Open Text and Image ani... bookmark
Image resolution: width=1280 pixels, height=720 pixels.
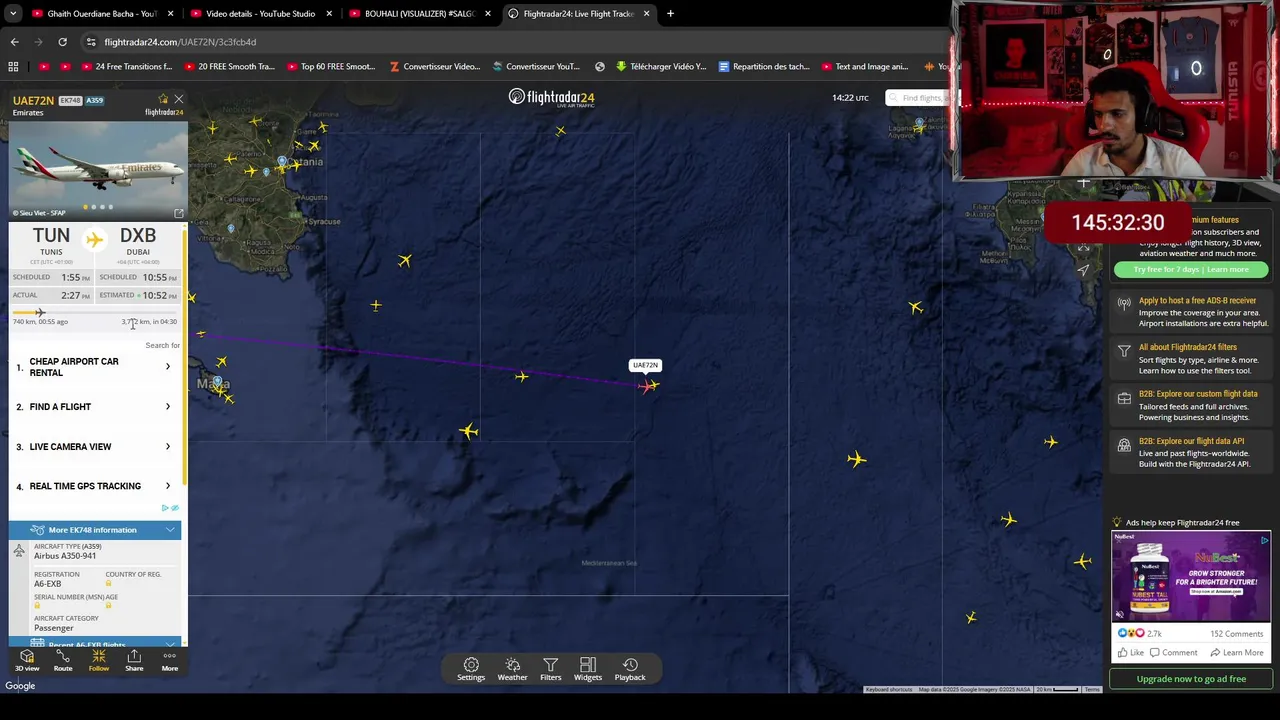(x=864, y=67)
